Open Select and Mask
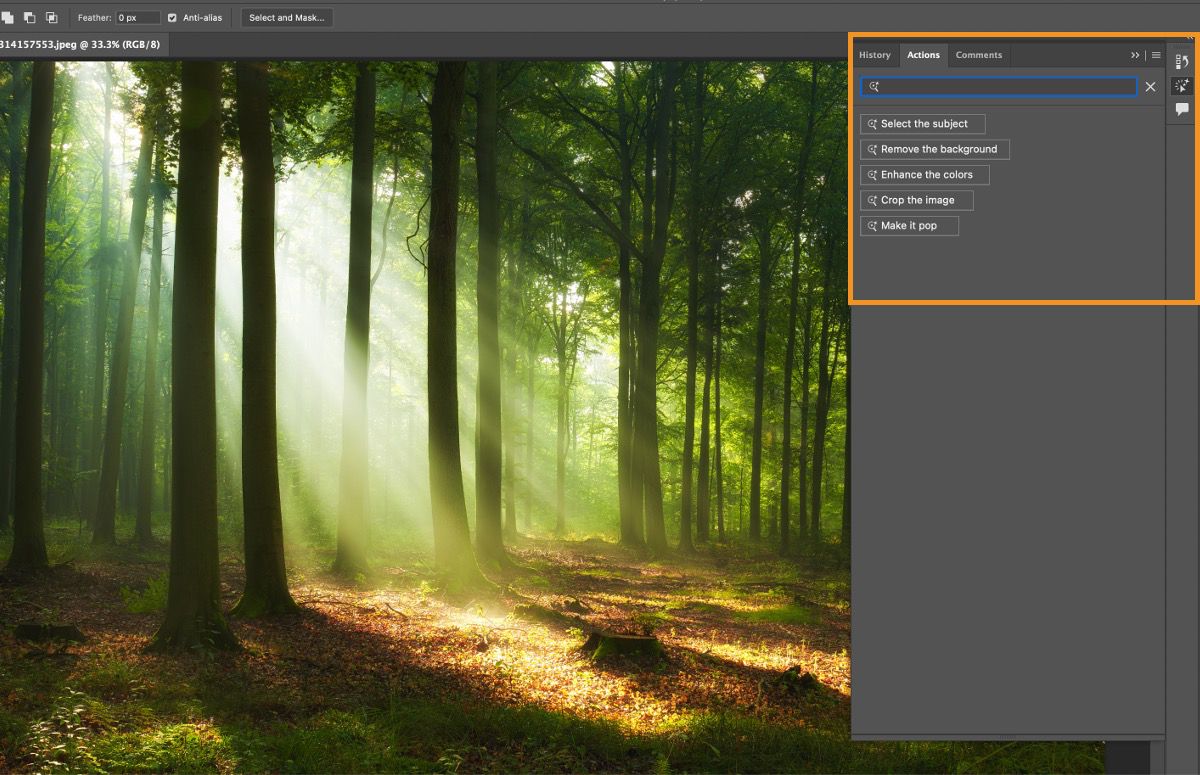This screenshot has height=775, width=1200. coord(287,17)
